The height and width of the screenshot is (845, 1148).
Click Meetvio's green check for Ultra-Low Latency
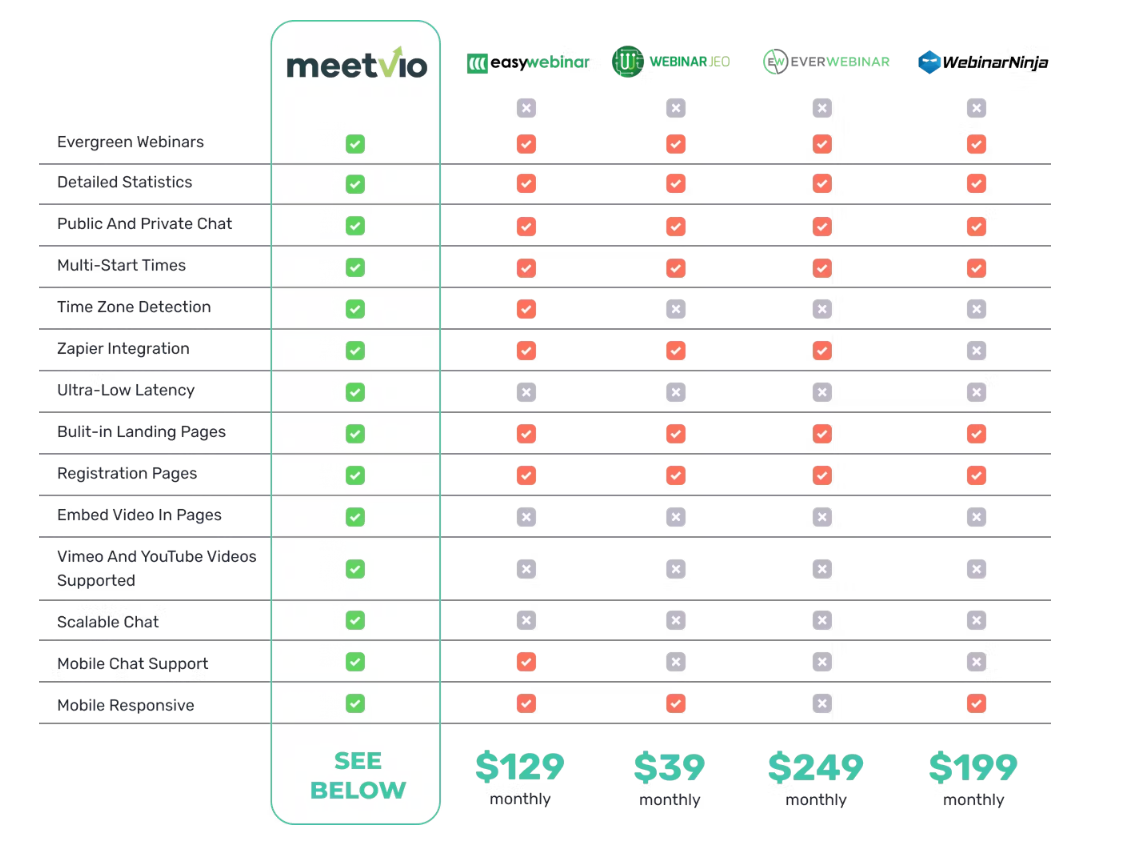(355, 392)
